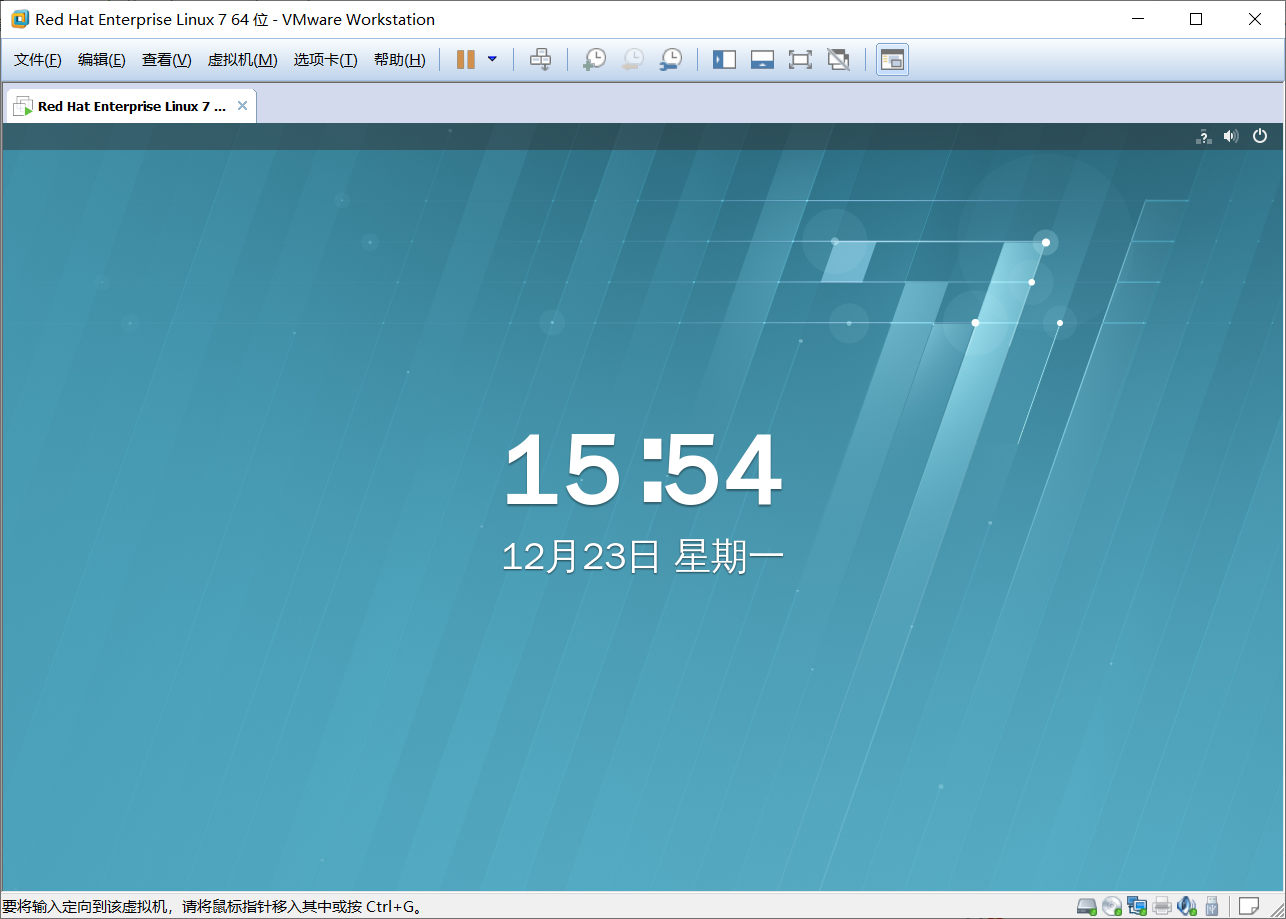
Task: Toggle the library panel visibility
Action: (723, 59)
